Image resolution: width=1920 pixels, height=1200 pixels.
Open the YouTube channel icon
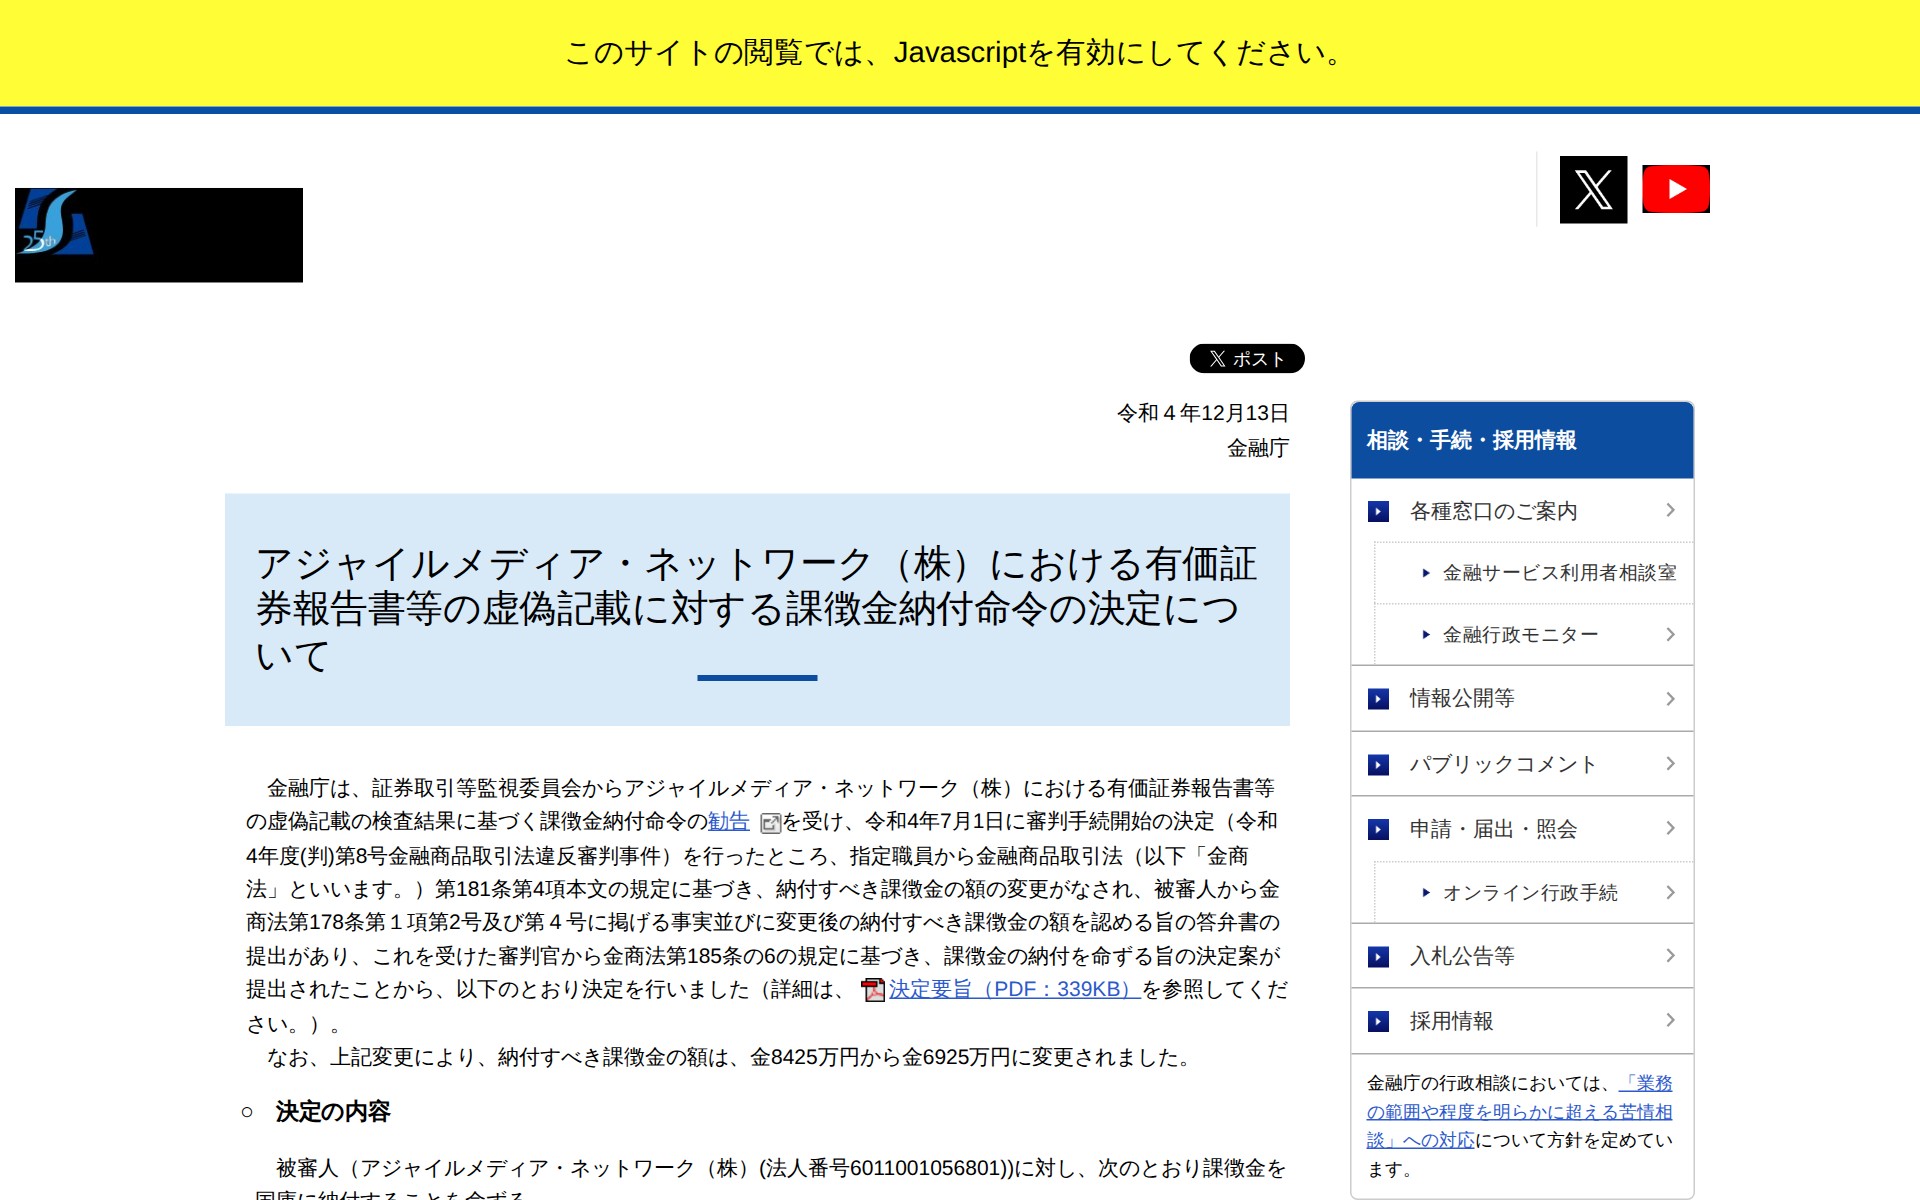pos(1675,189)
